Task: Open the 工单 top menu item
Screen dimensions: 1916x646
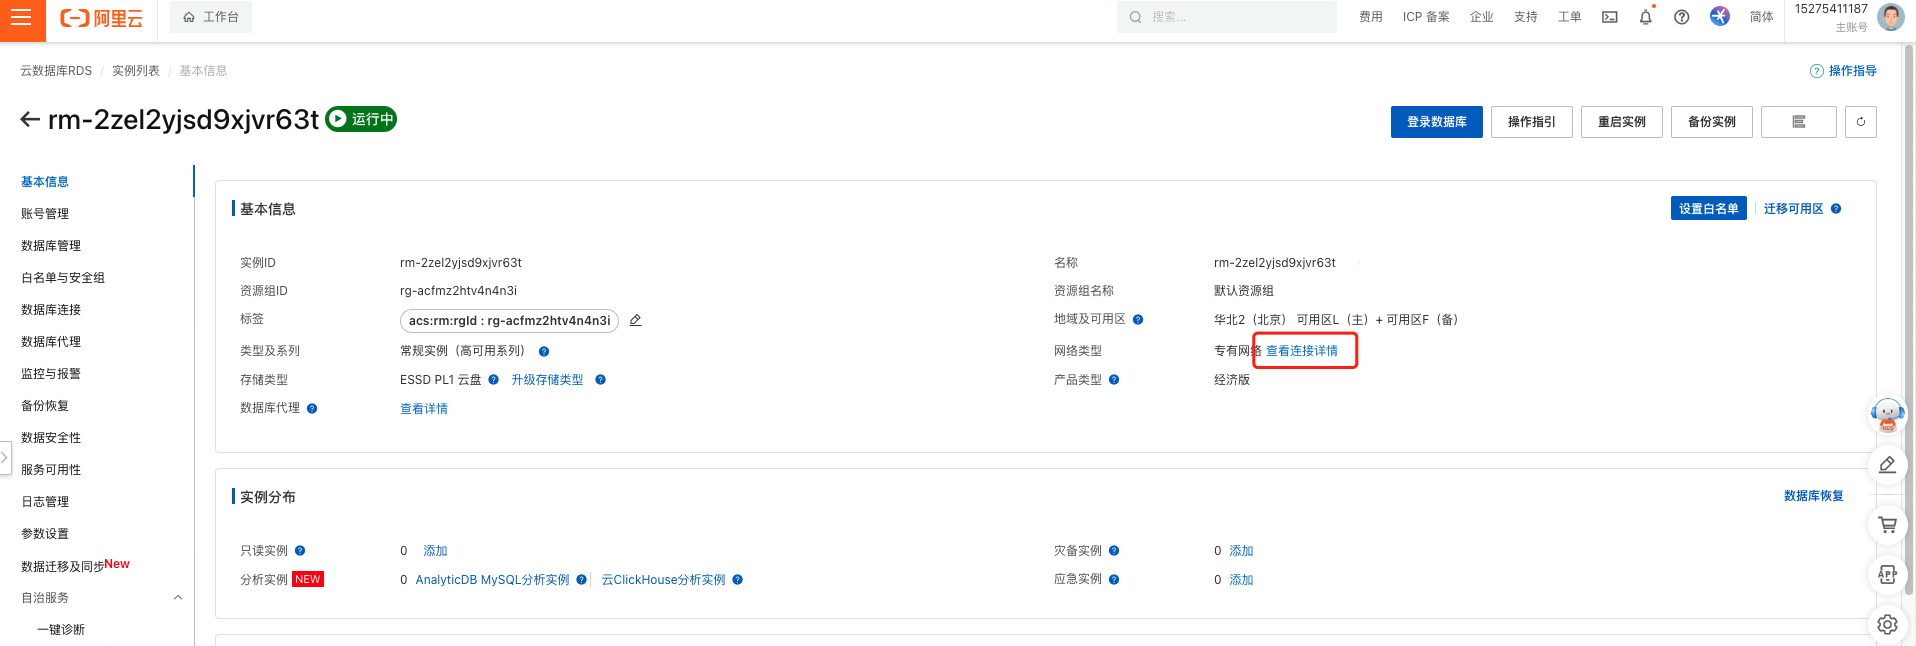Action: pyautogui.click(x=1569, y=17)
